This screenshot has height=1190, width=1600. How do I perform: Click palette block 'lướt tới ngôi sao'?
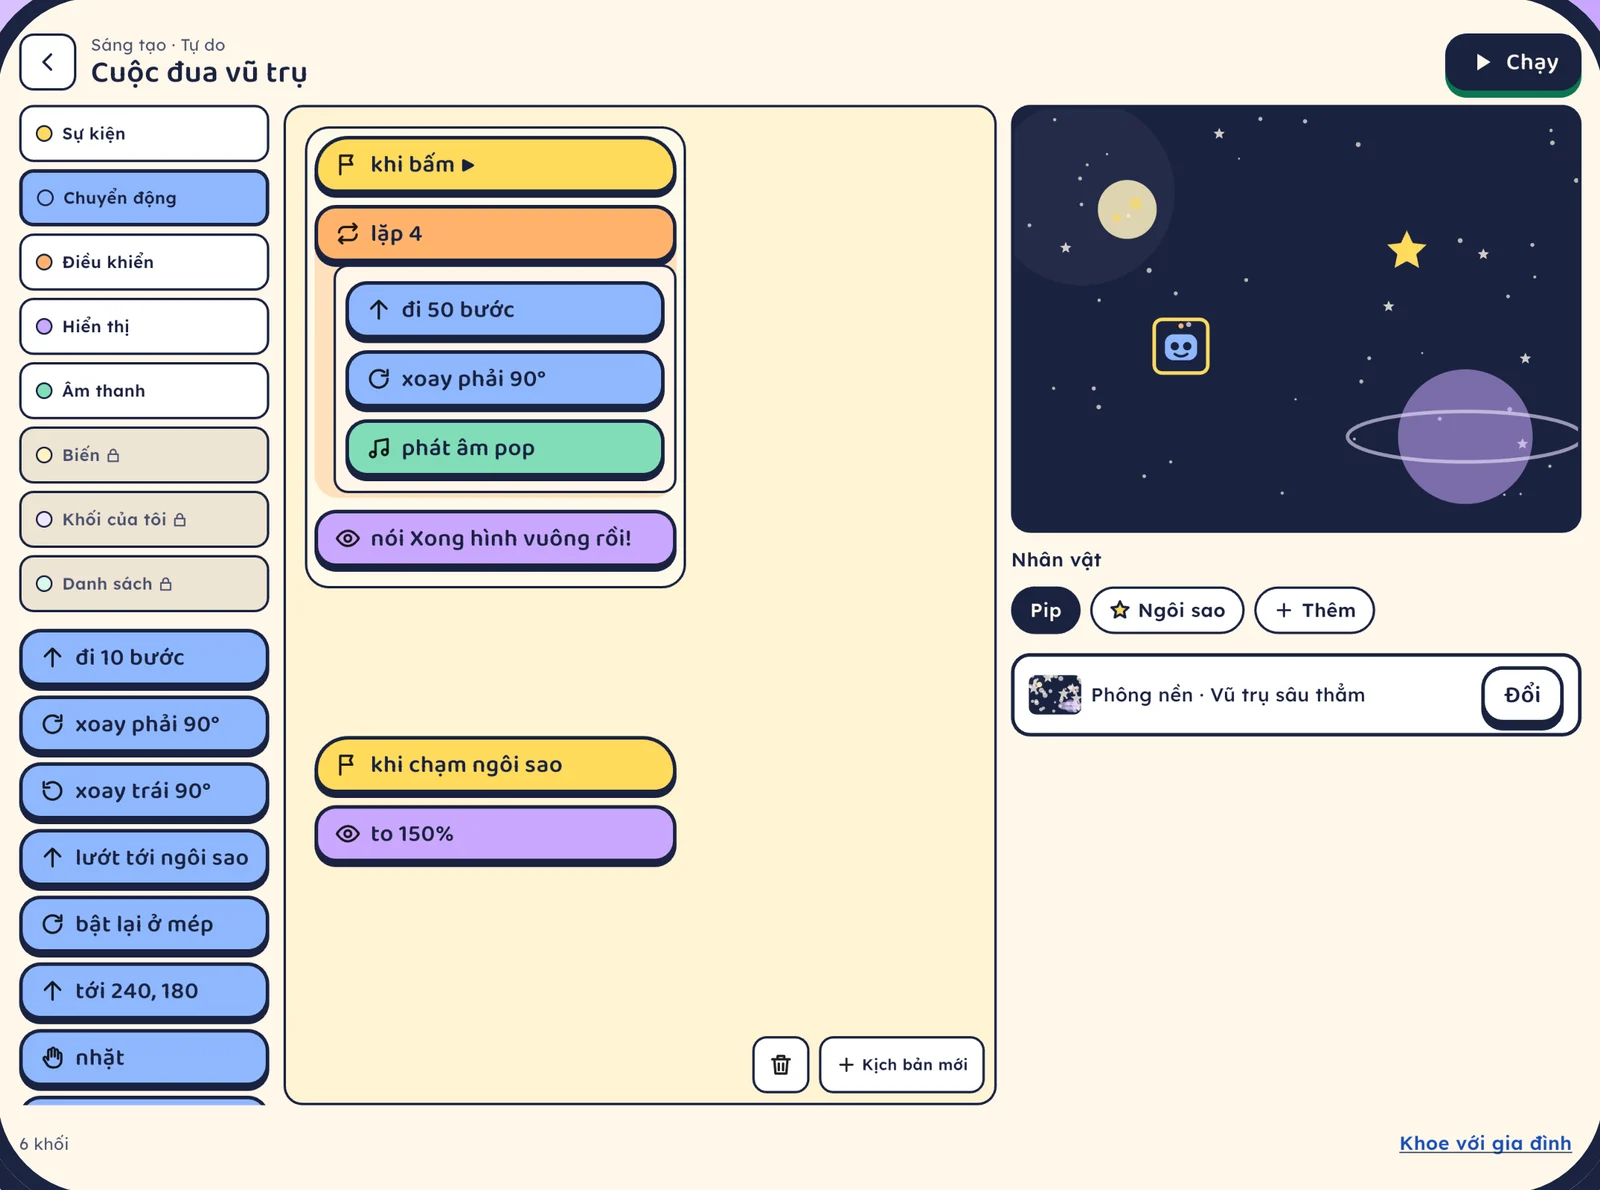click(144, 858)
